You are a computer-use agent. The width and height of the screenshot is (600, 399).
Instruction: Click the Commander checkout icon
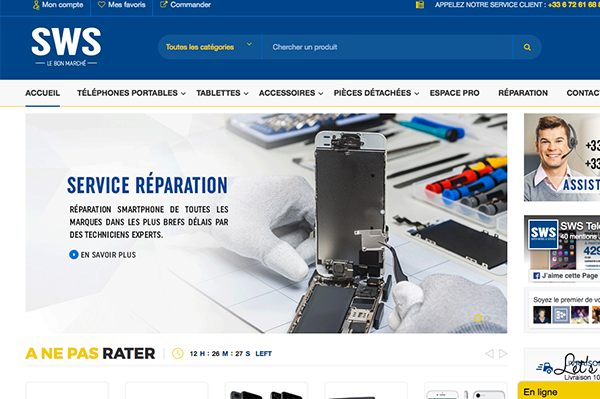(x=163, y=5)
